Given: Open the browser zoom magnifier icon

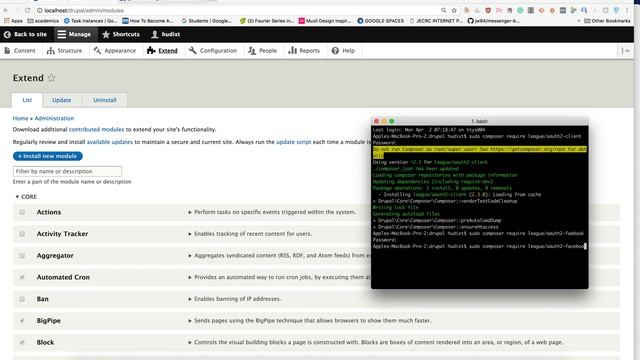Looking at the screenshot, I should (x=444, y=10).
